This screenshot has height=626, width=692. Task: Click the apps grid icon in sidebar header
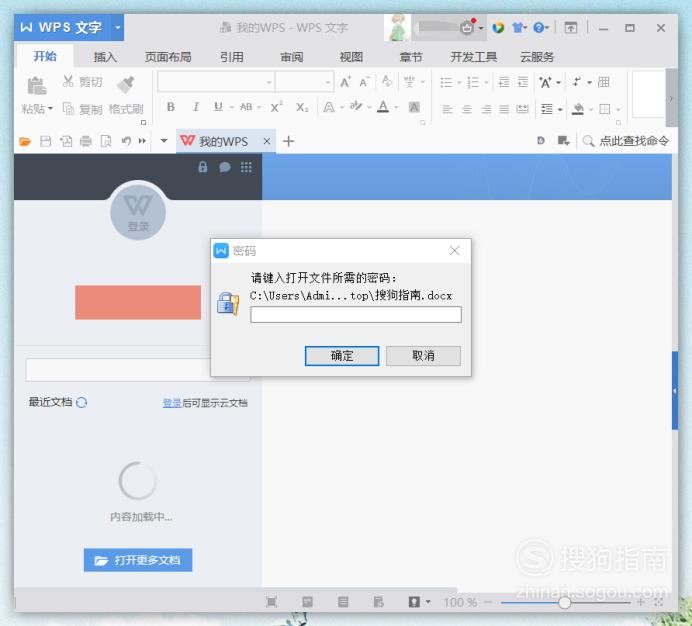pos(246,167)
